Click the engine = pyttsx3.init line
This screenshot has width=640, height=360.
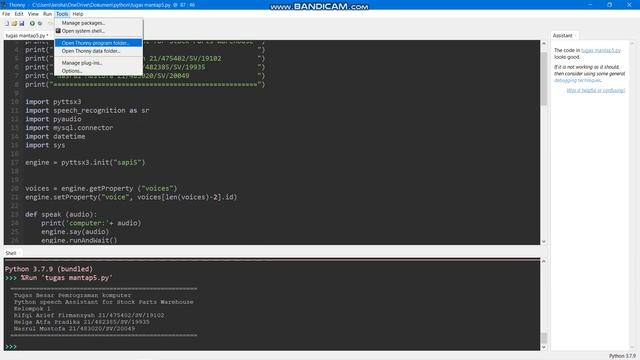pos(85,162)
